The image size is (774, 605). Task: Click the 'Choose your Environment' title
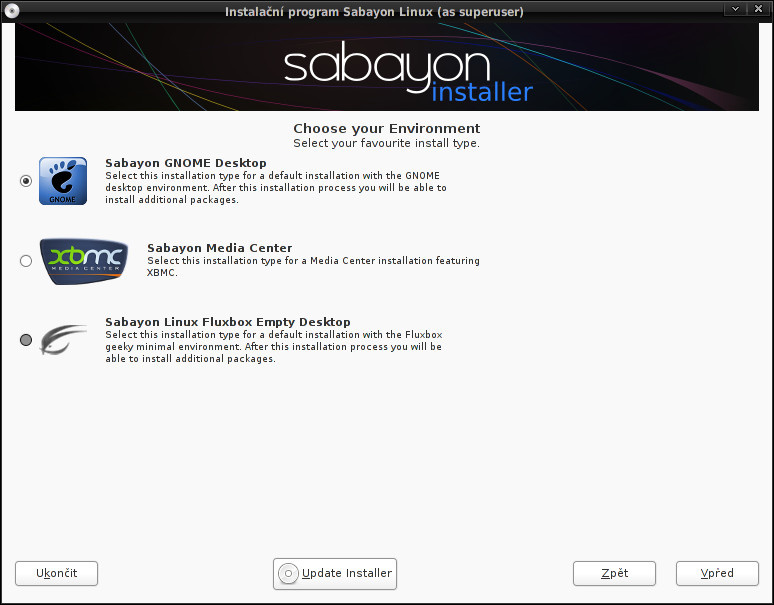(387, 128)
